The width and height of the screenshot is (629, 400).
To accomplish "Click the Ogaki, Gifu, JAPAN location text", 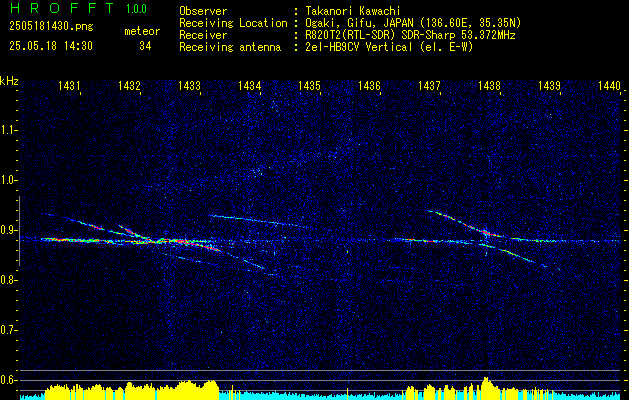I will tap(412, 23).
